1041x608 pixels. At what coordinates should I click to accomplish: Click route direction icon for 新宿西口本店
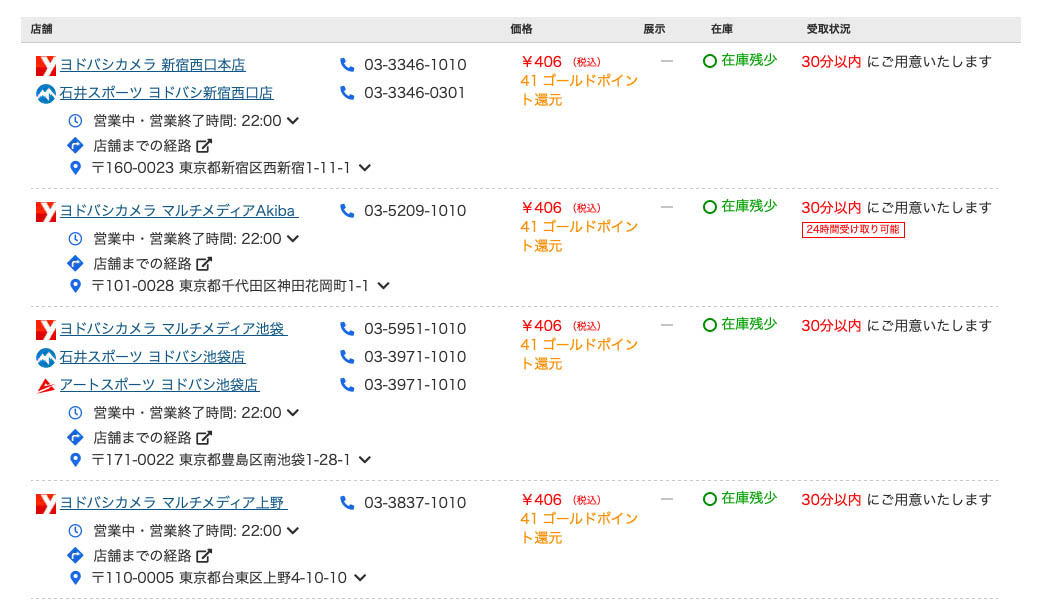pyautogui.click(x=76, y=145)
